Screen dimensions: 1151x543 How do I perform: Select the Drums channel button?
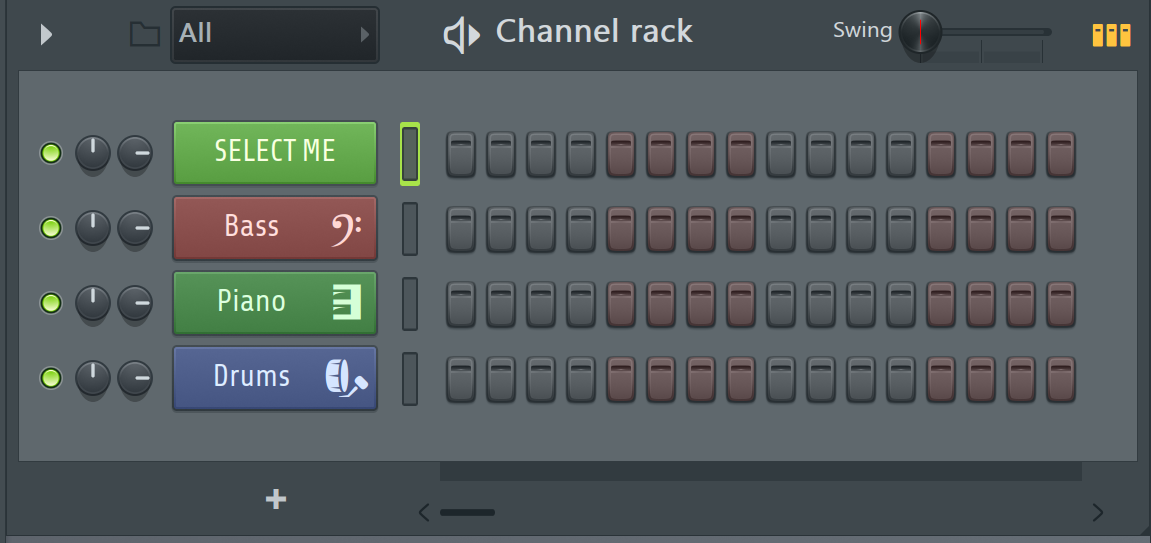(x=275, y=378)
